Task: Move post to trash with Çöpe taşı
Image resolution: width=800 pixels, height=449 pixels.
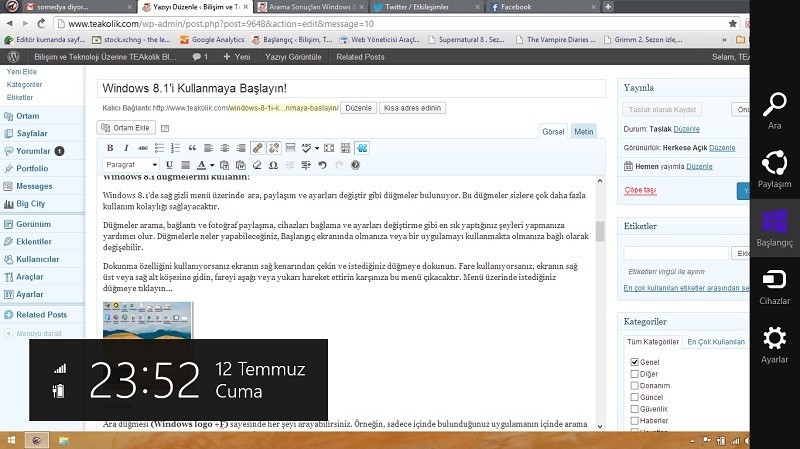Action: point(640,190)
